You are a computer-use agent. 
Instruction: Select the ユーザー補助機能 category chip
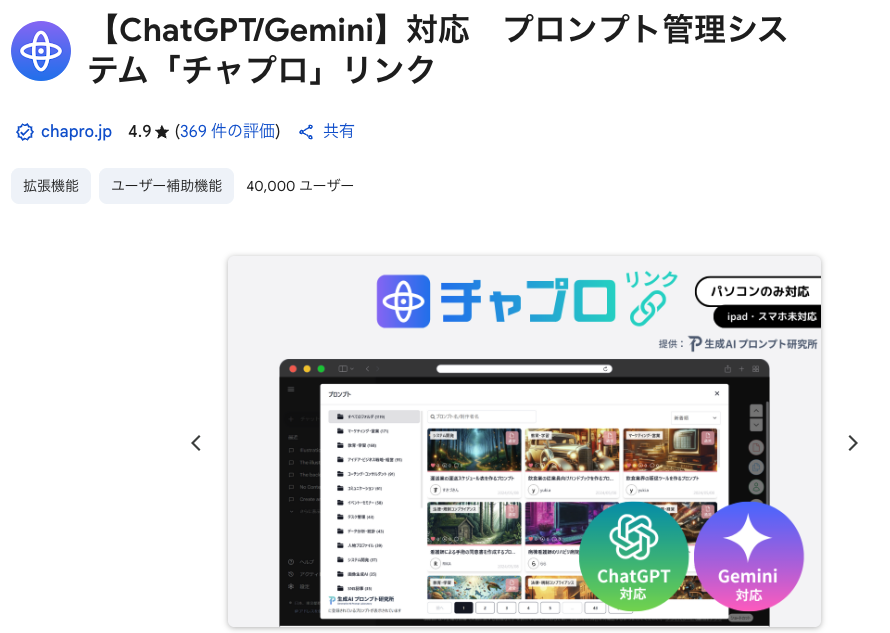tap(166, 186)
